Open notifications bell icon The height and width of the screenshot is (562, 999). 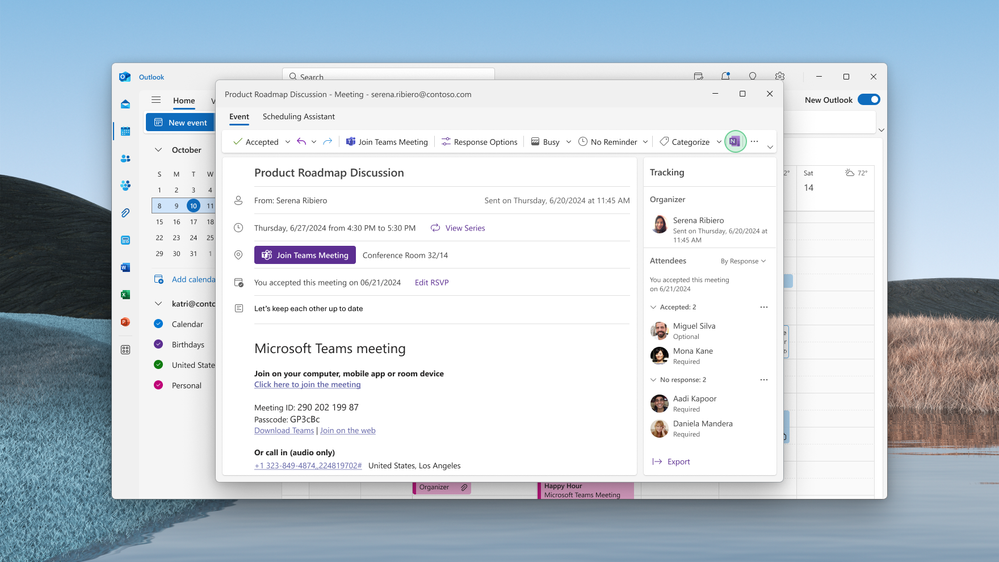click(726, 76)
